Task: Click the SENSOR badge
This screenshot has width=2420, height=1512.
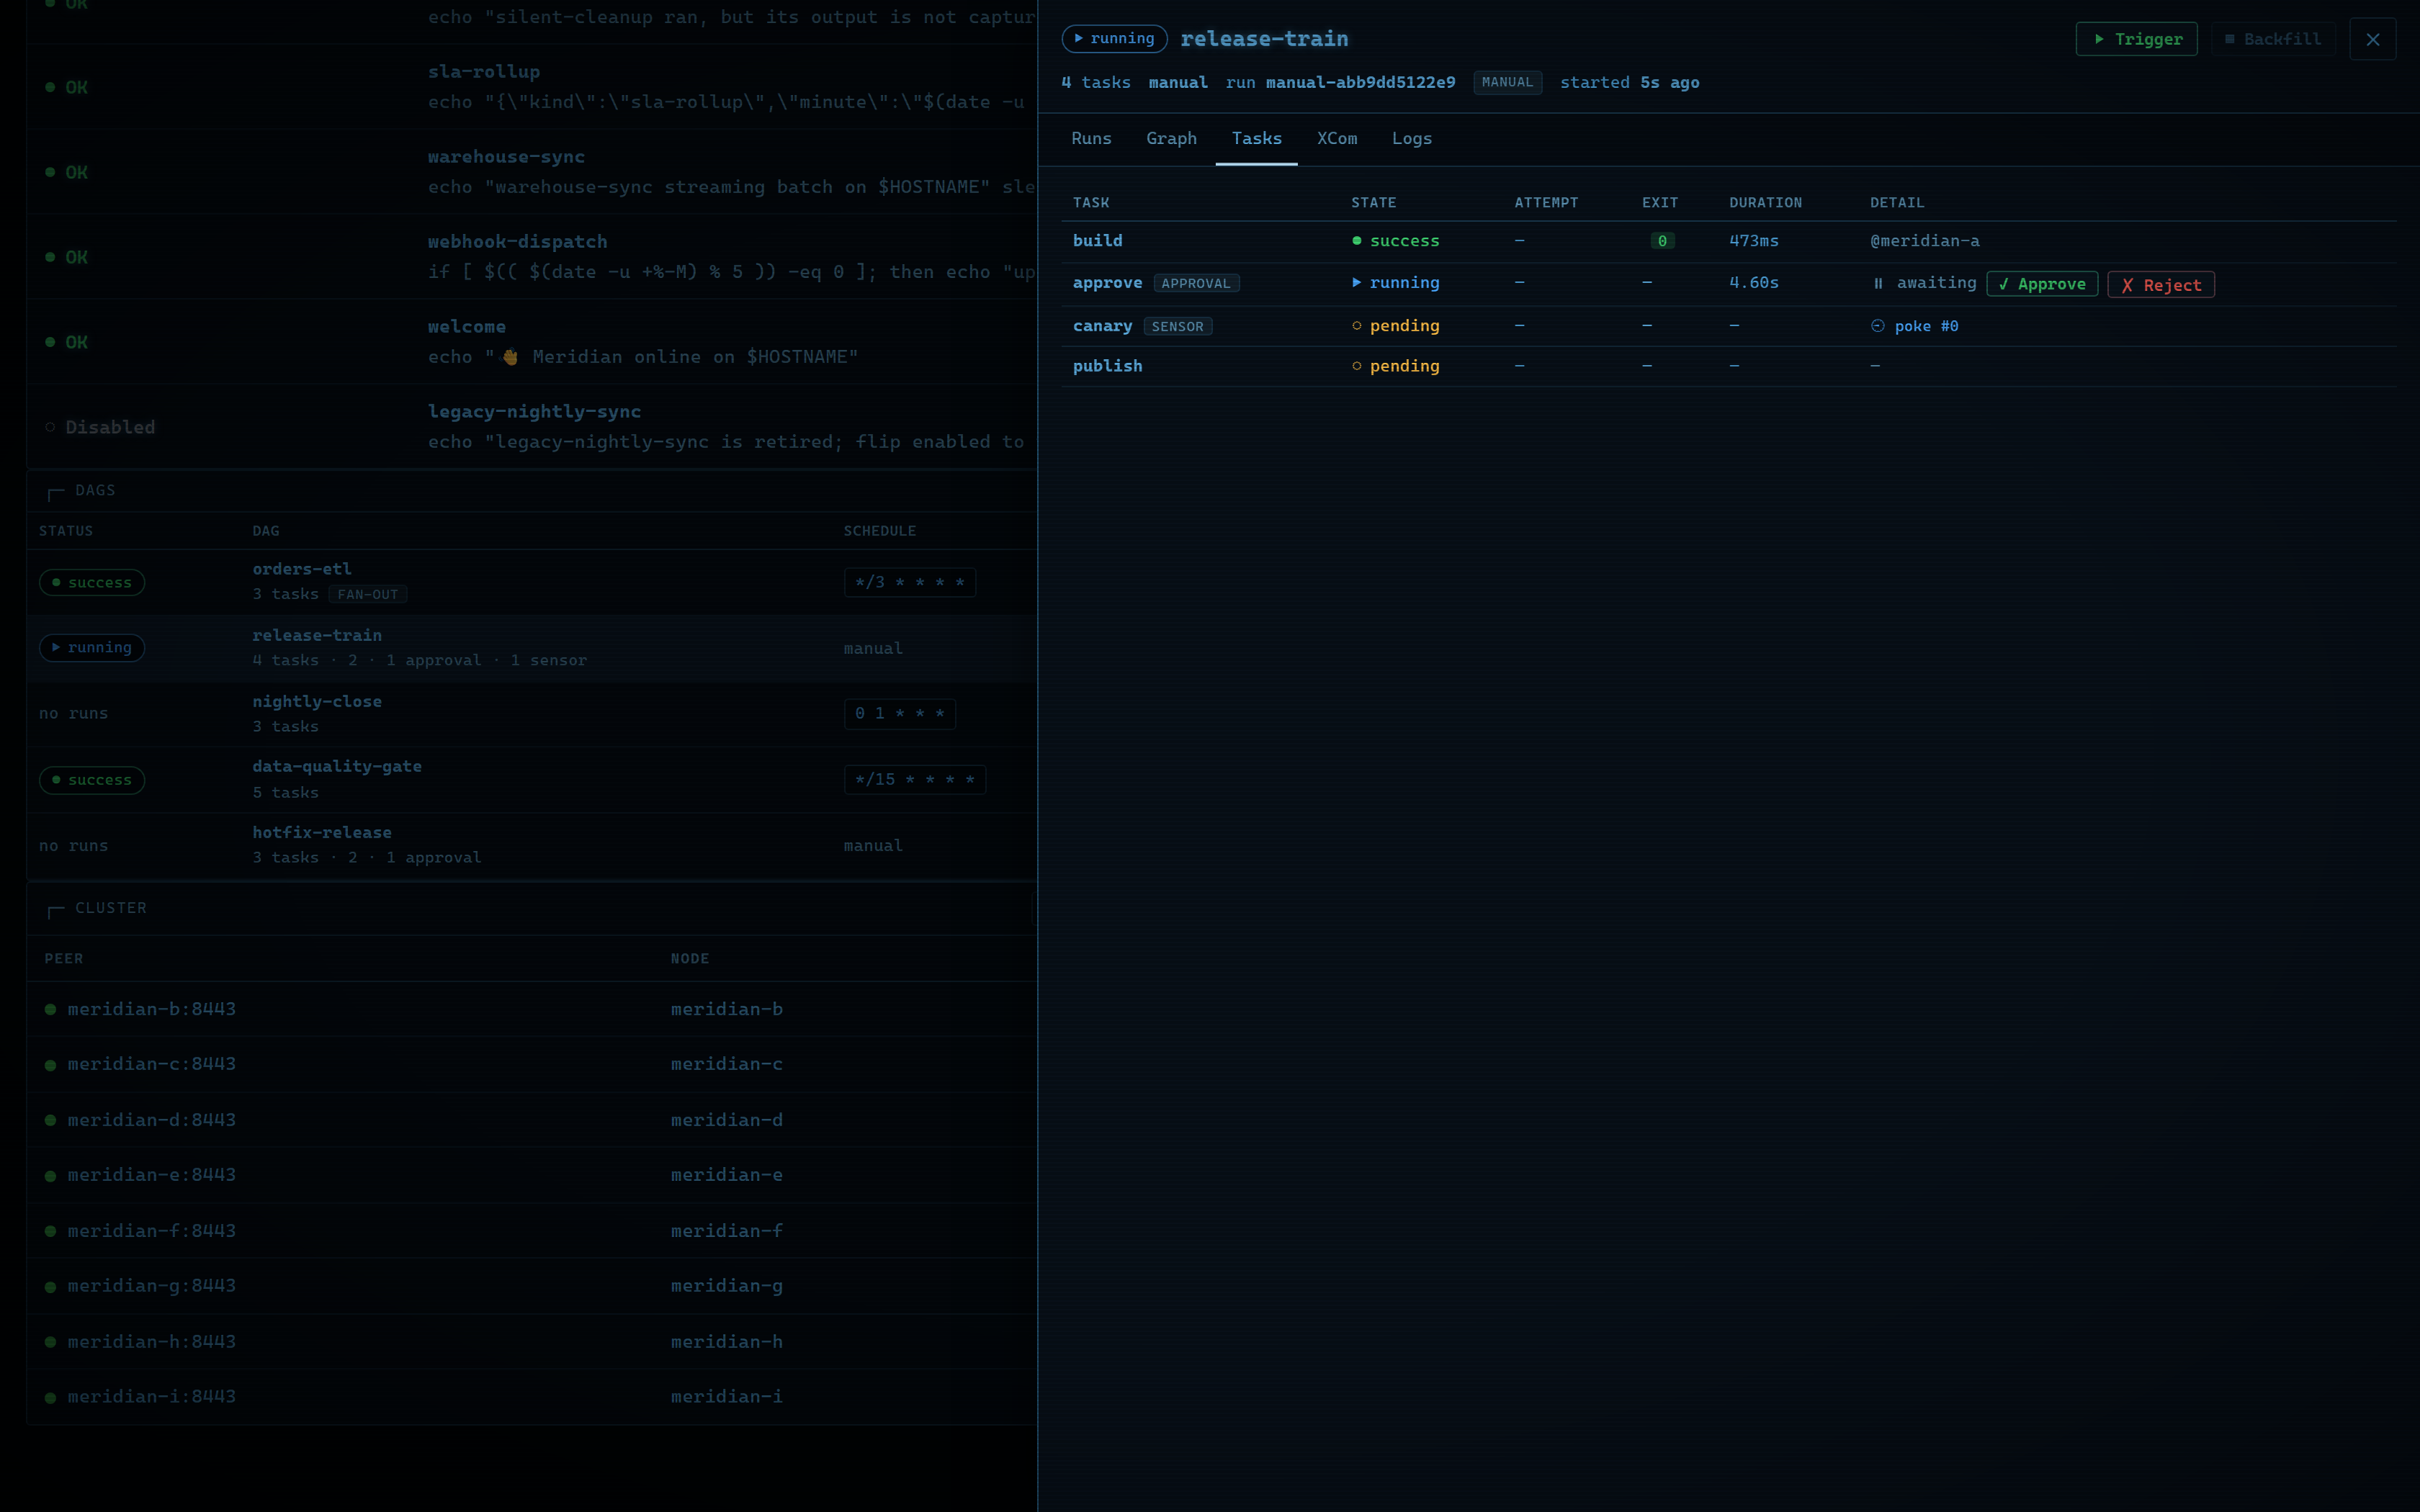Action: pyautogui.click(x=1177, y=327)
